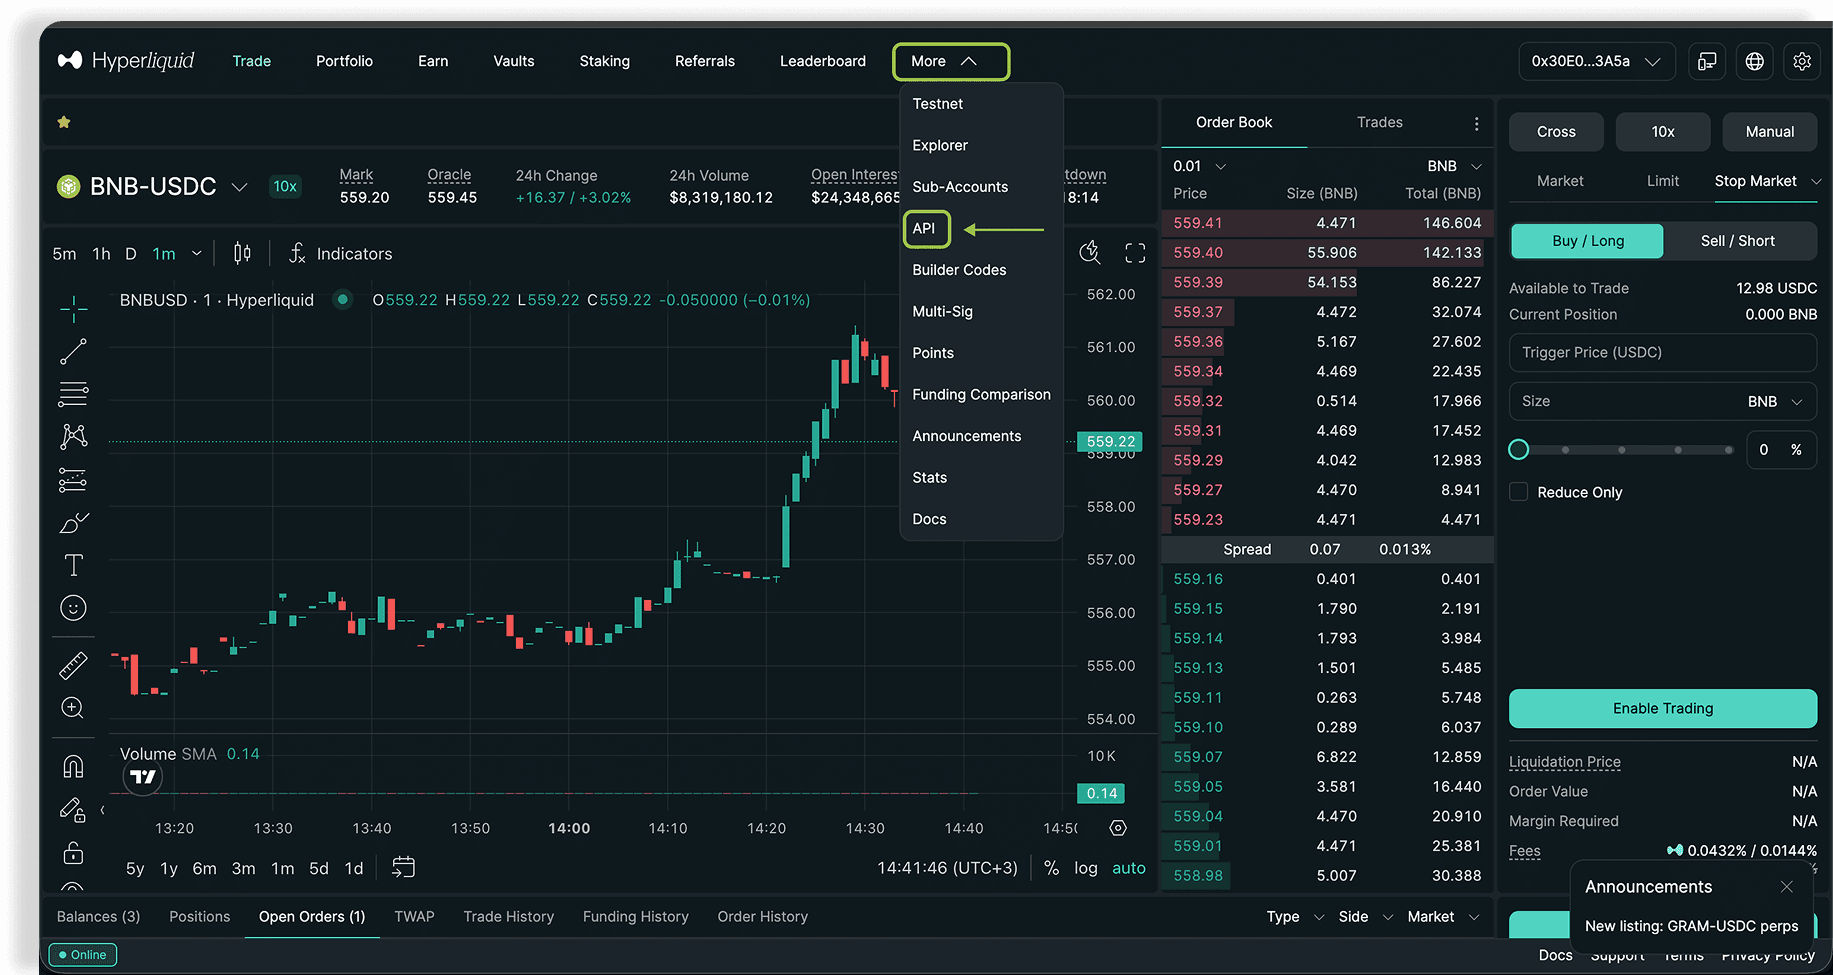Switch to the Trades tab

[x=1379, y=122]
